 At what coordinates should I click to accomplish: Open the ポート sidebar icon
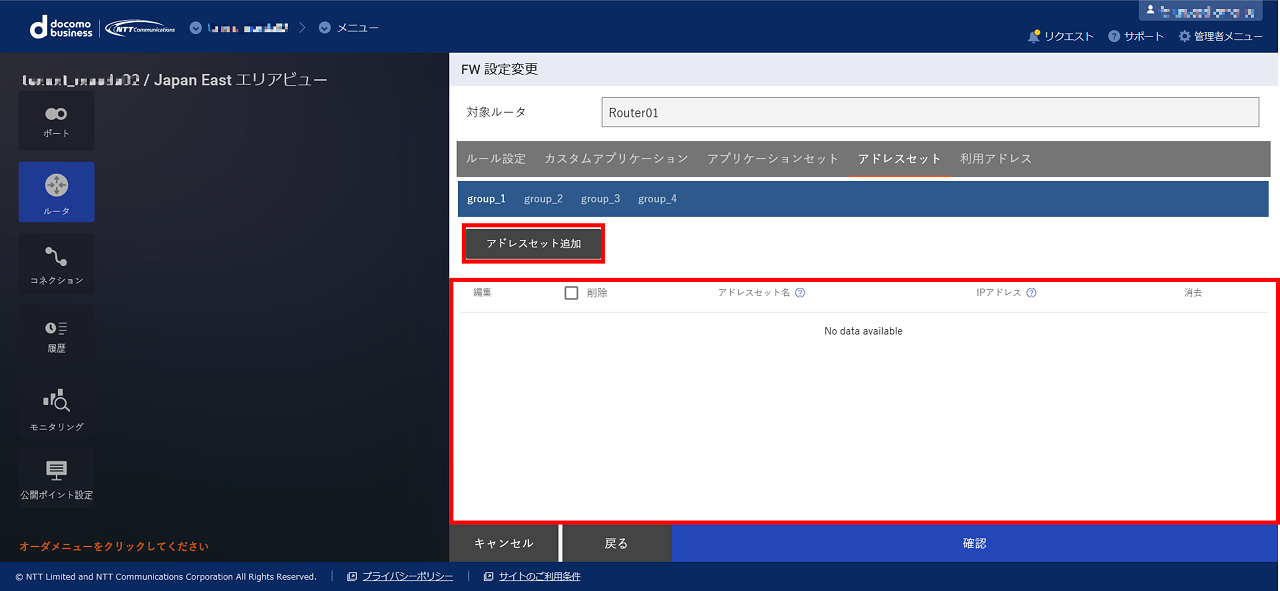56,122
